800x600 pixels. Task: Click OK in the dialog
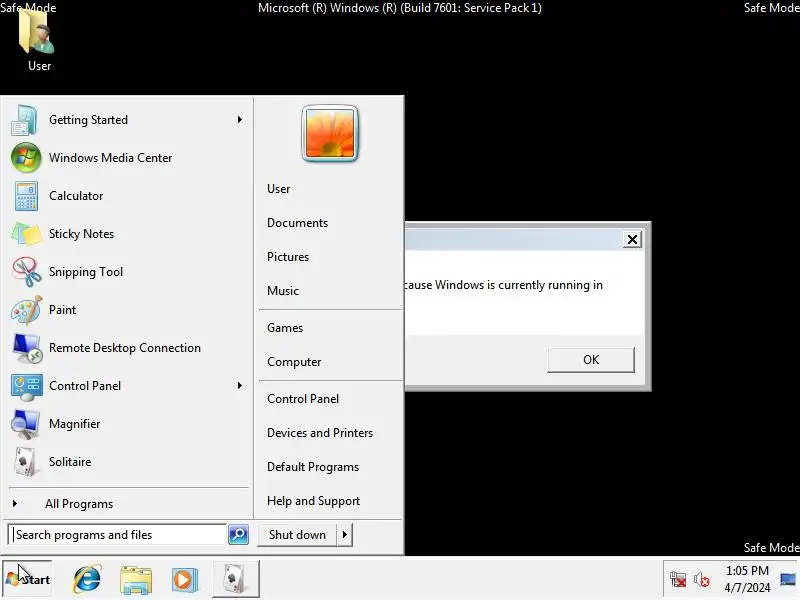click(591, 360)
